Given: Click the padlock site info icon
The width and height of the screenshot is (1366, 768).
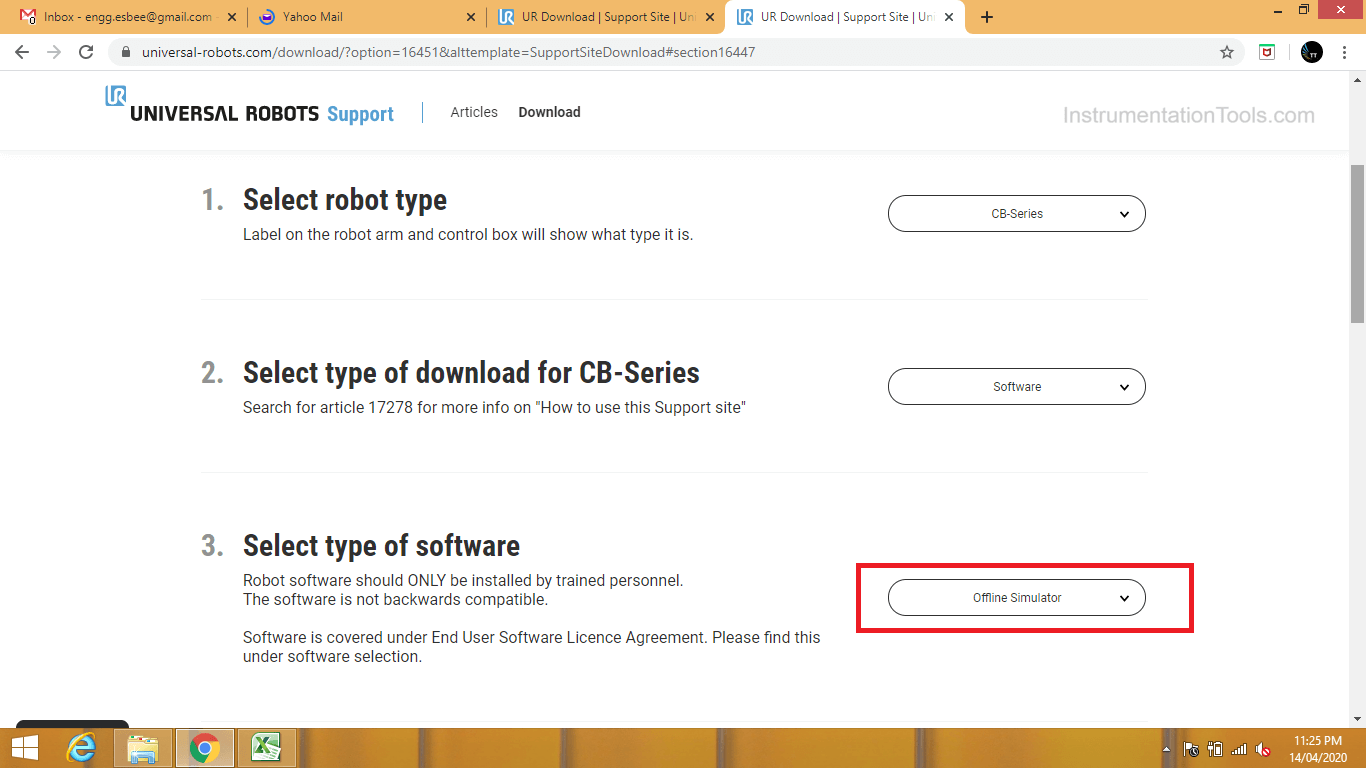Looking at the screenshot, I should (x=126, y=52).
